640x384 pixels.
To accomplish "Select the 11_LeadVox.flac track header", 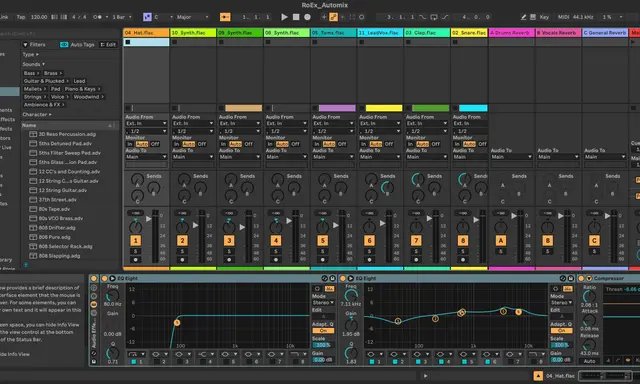I will click(380, 33).
